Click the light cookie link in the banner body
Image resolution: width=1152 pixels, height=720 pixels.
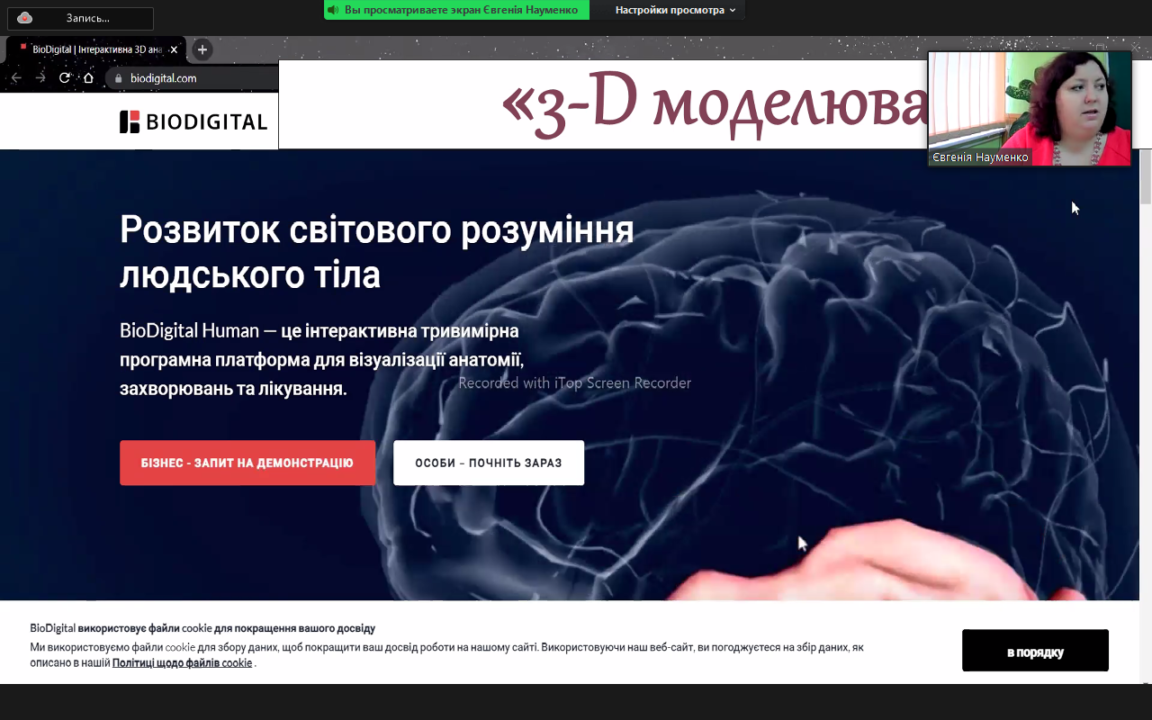point(180,647)
